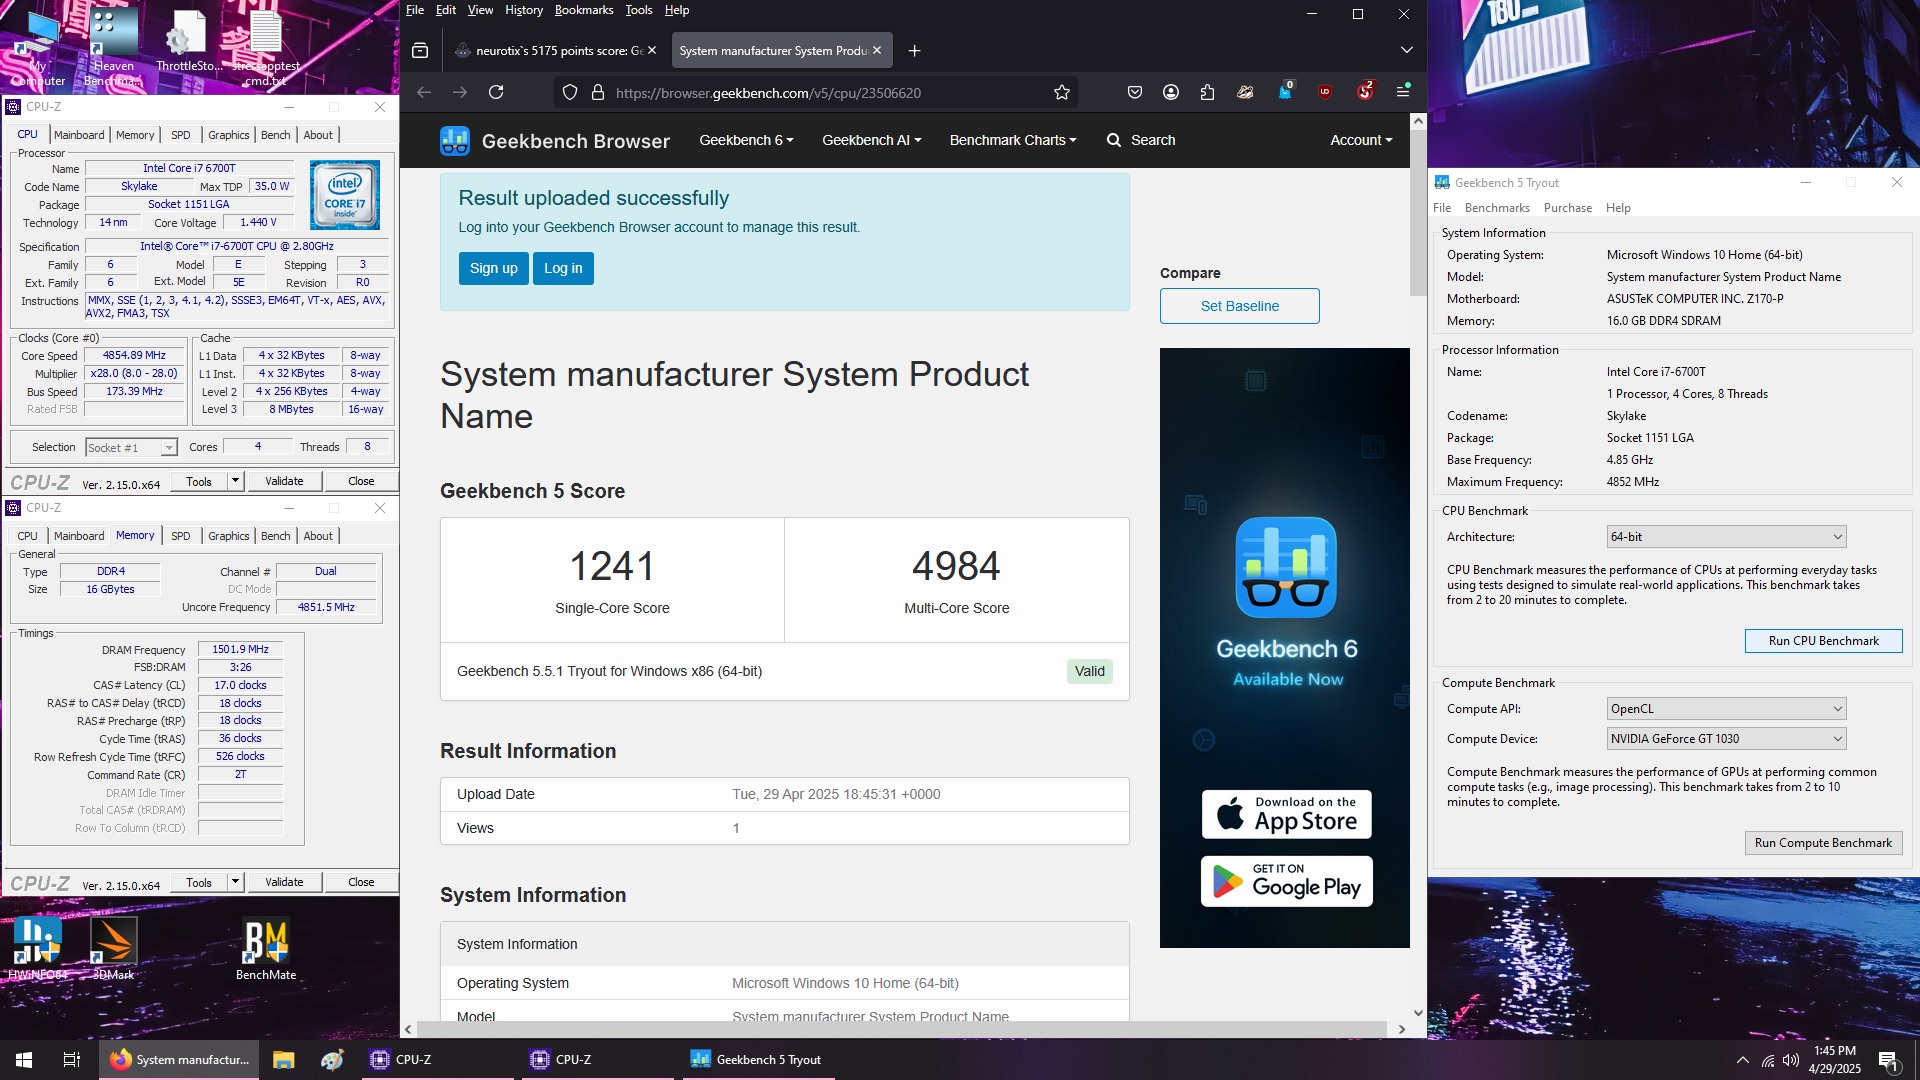Open Compute Device GT 1030 dropdown
This screenshot has height=1080, width=1920.
click(1726, 739)
